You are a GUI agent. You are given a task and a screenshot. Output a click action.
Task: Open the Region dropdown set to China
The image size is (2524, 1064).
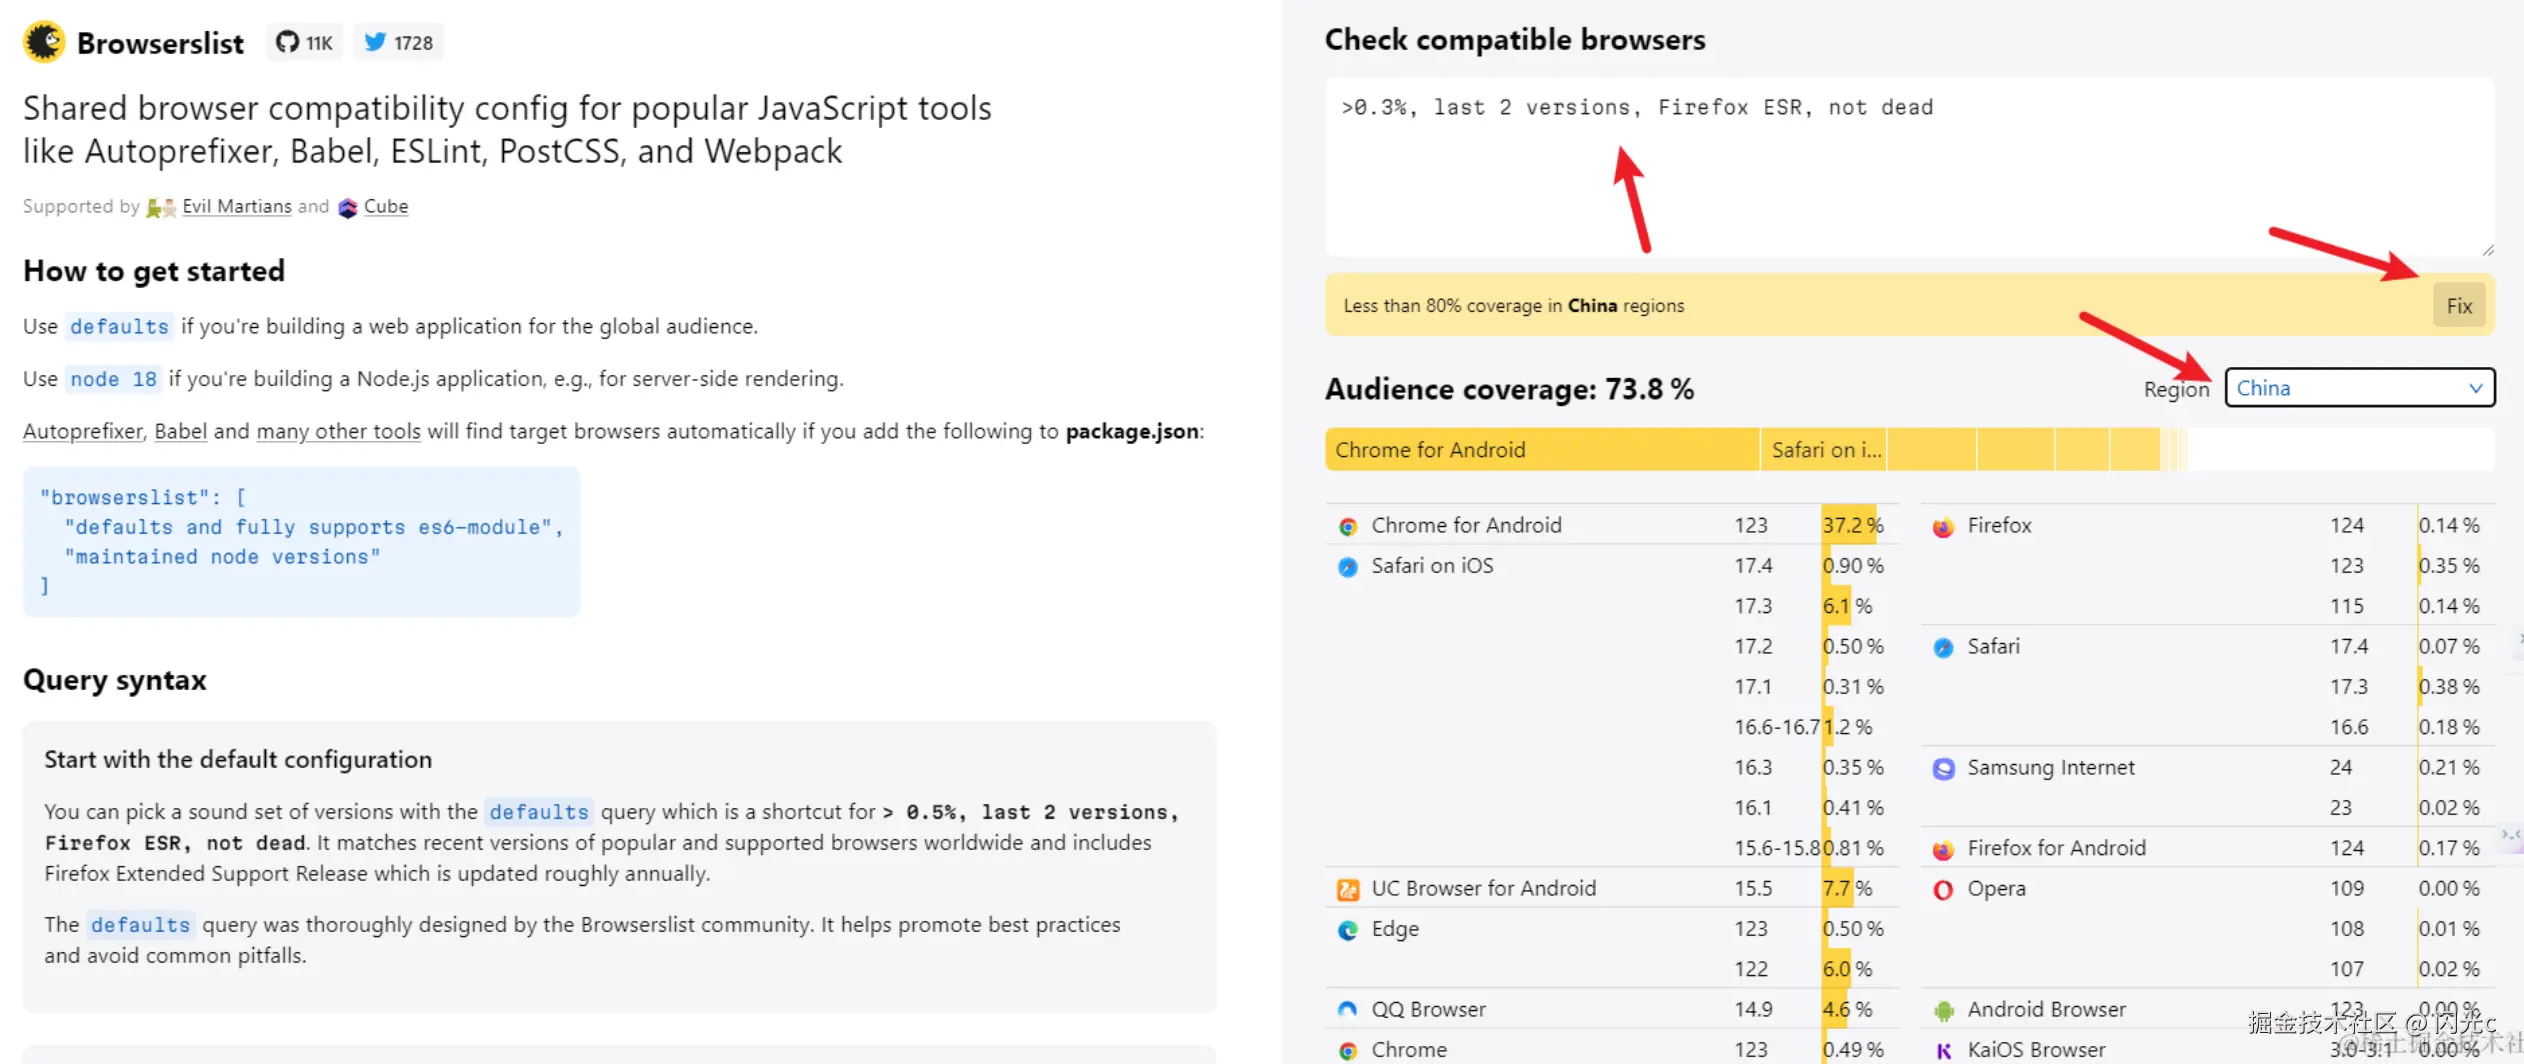click(x=2359, y=388)
